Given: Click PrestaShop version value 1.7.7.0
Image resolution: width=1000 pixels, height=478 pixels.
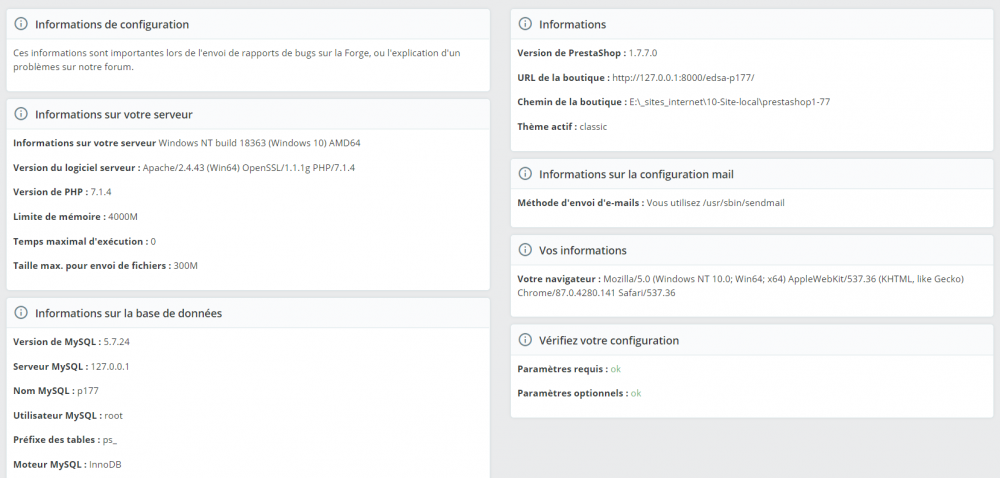Looking at the screenshot, I should tap(643, 53).
